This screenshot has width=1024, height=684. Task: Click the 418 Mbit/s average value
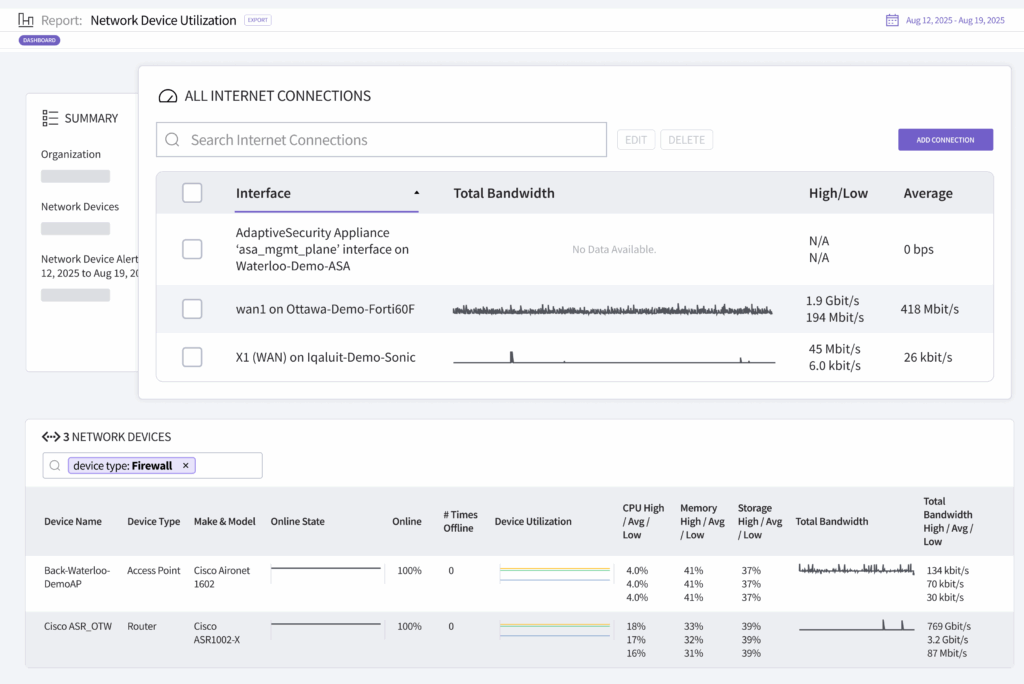[x=929, y=309]
